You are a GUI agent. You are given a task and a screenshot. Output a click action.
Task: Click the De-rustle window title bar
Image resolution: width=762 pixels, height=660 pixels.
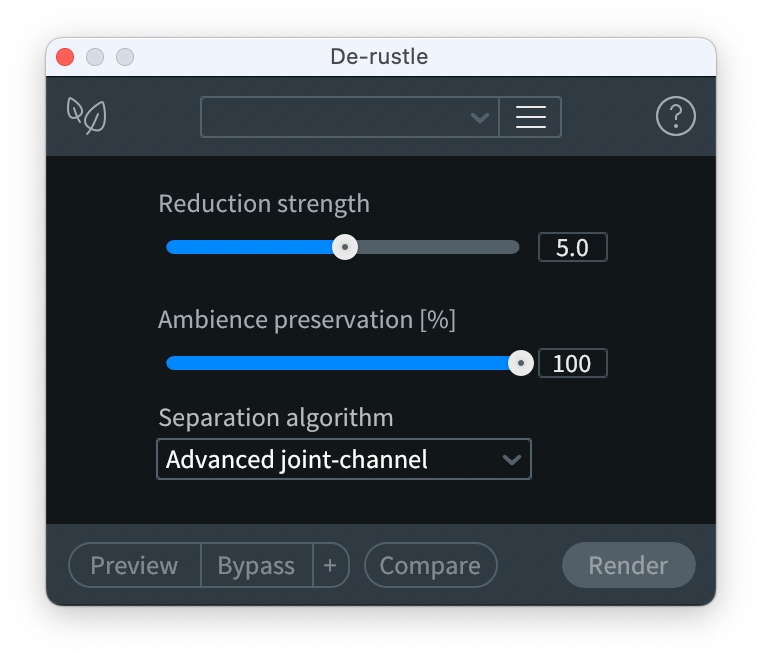click(x=381, y=57)
